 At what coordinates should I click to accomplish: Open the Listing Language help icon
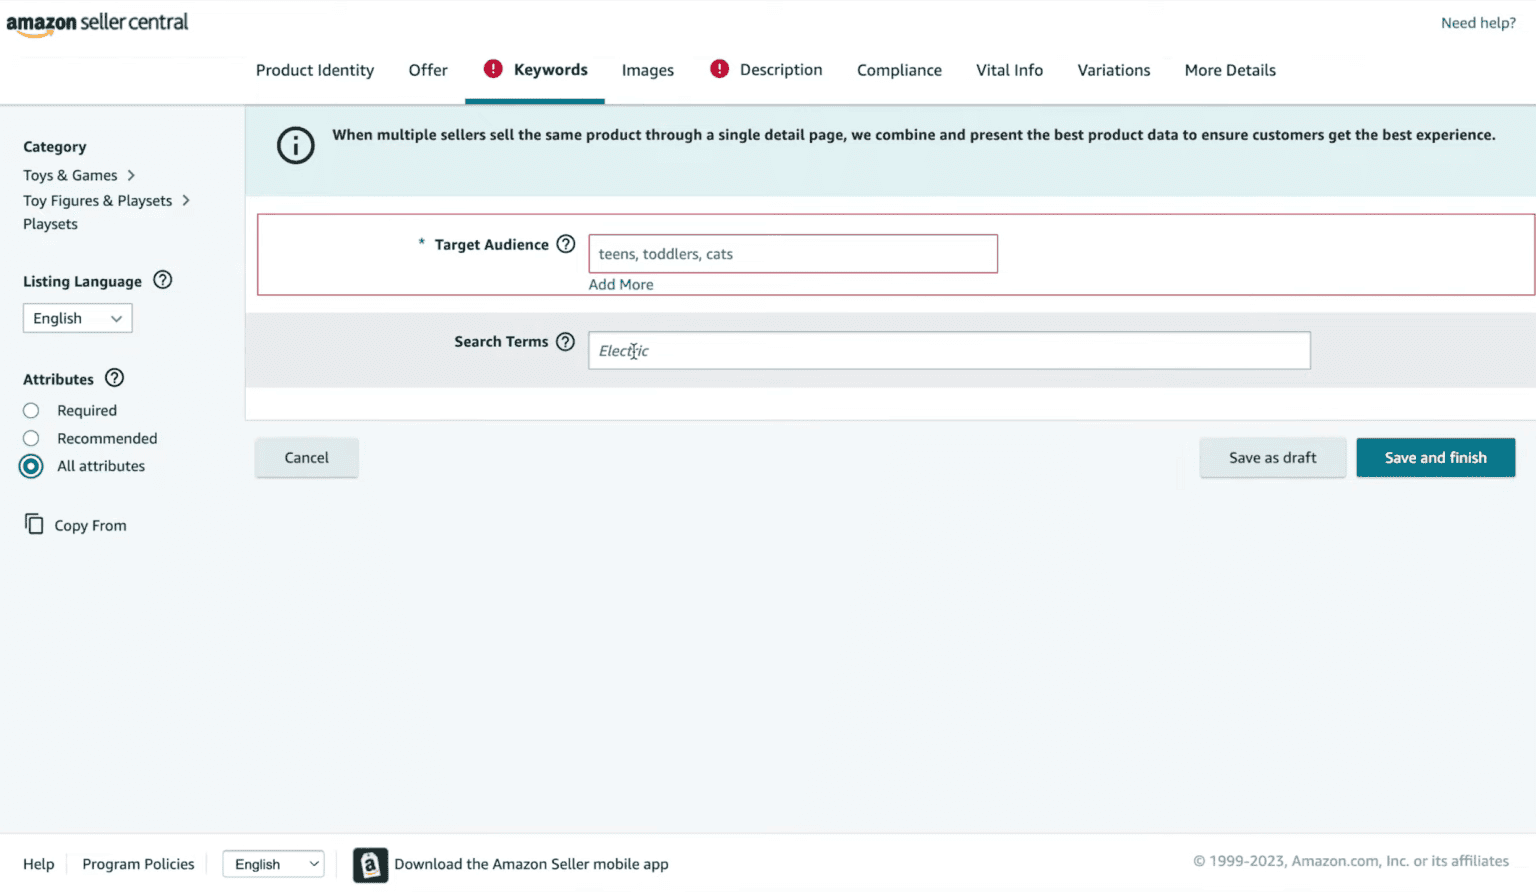(163, 281)
